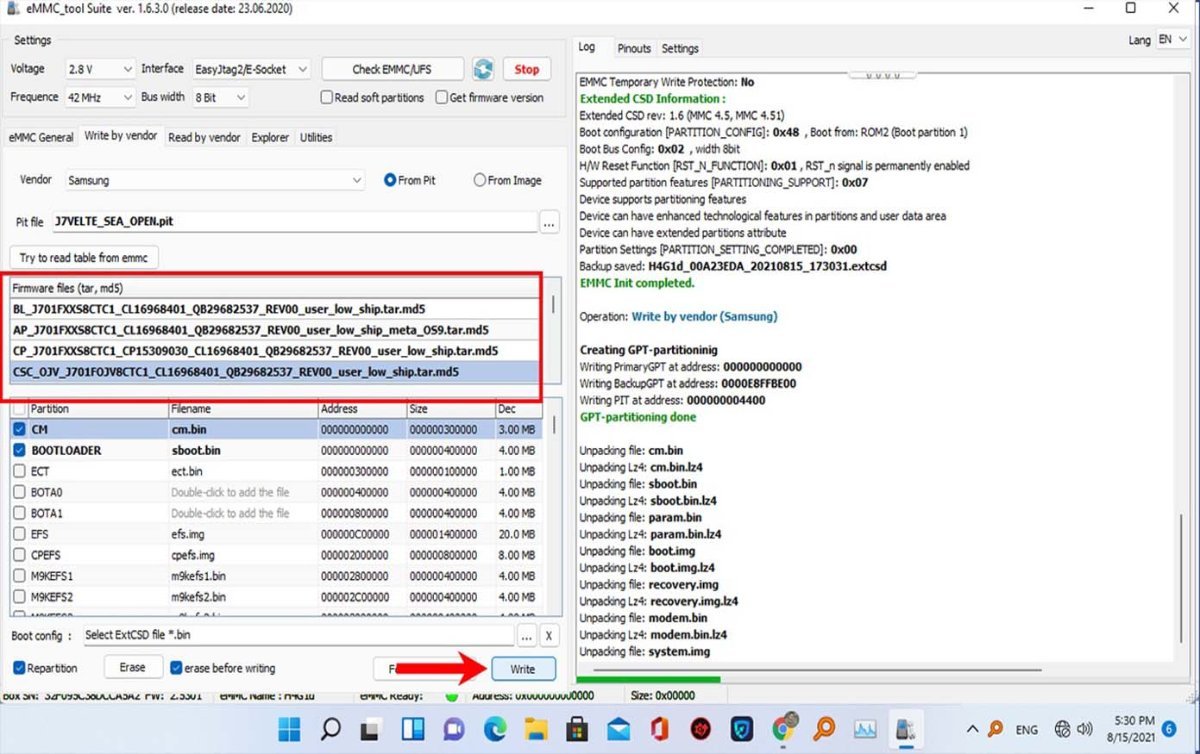The height and width of the screenshot is (754, 1200).
Task: Open volume control in the tray
Action: click(1085, 728)
